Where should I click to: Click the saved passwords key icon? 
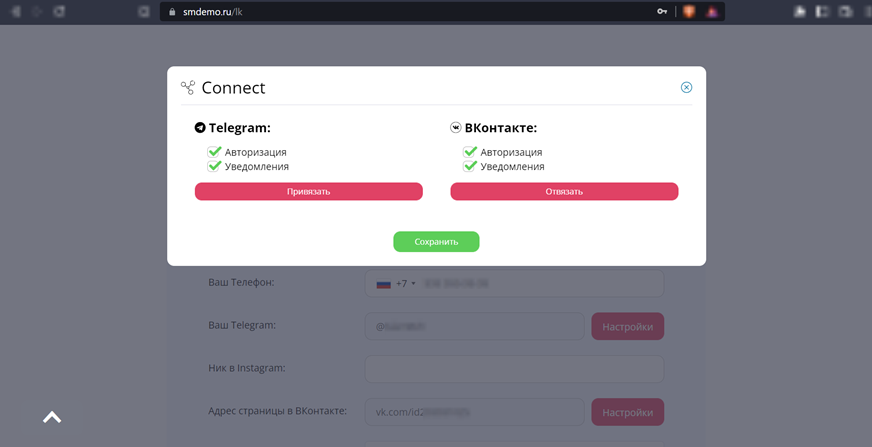[x=662, y=12]
